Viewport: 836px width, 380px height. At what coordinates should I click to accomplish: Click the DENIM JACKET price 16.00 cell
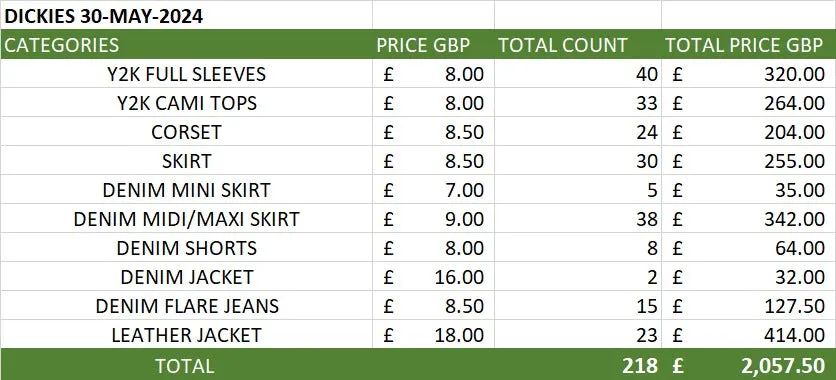click(x=433, y=277)
